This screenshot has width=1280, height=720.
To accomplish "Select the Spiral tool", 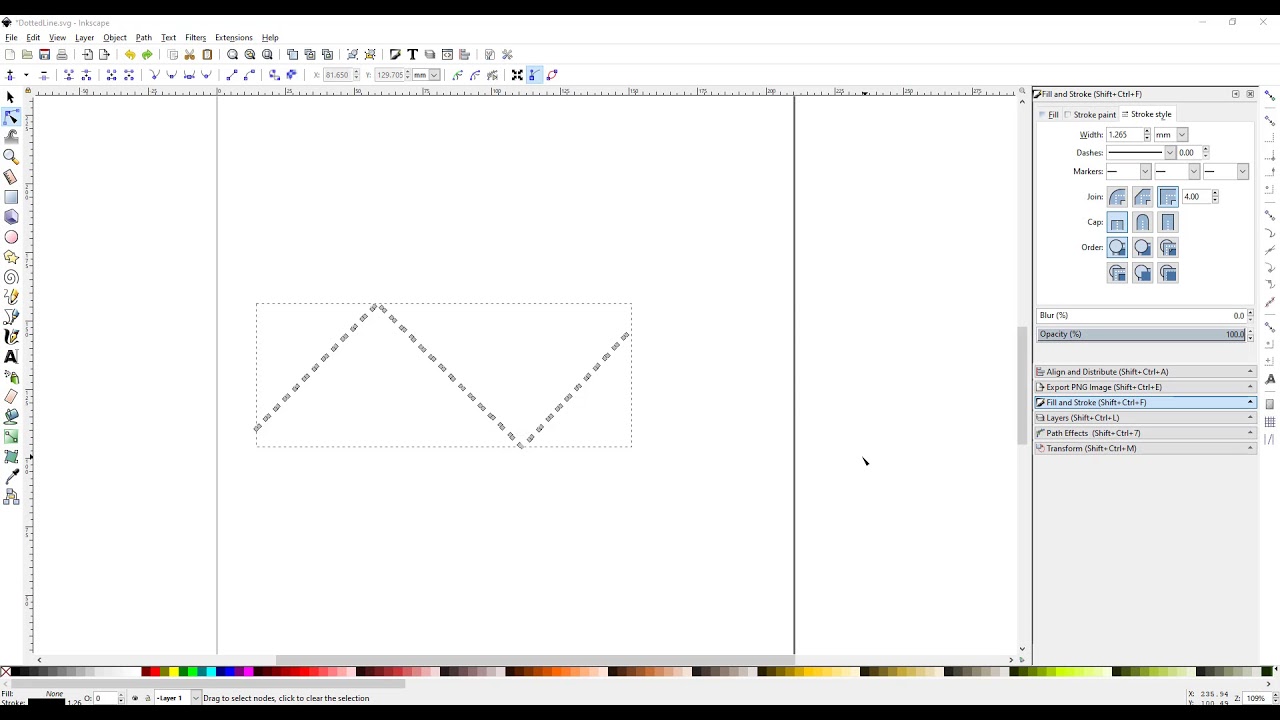I will [x=11, y=277].
